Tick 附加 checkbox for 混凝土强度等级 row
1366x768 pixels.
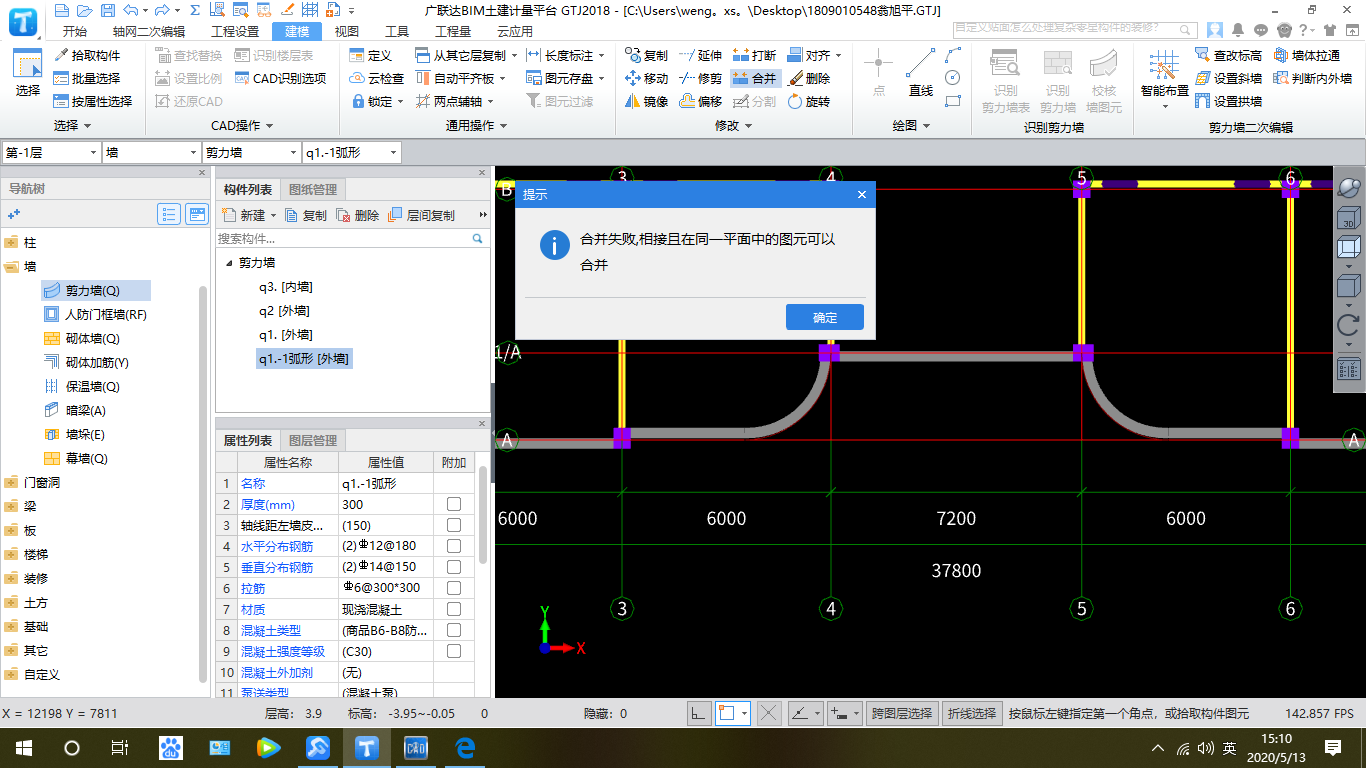[454, 651]
